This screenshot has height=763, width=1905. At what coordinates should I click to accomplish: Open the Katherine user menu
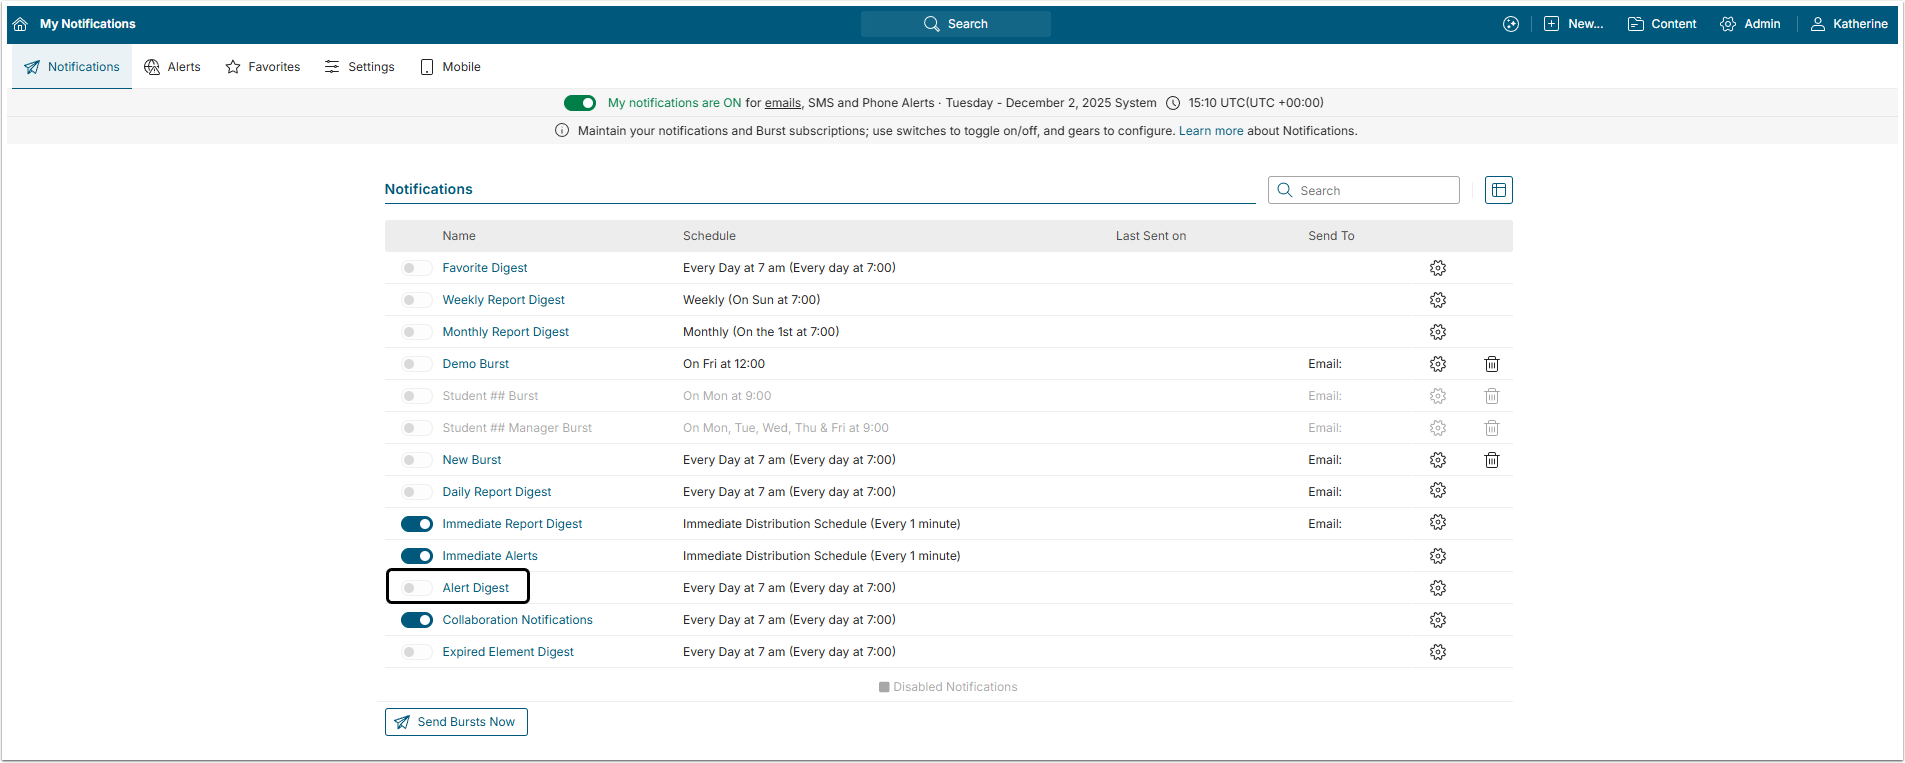(1849, 24)
